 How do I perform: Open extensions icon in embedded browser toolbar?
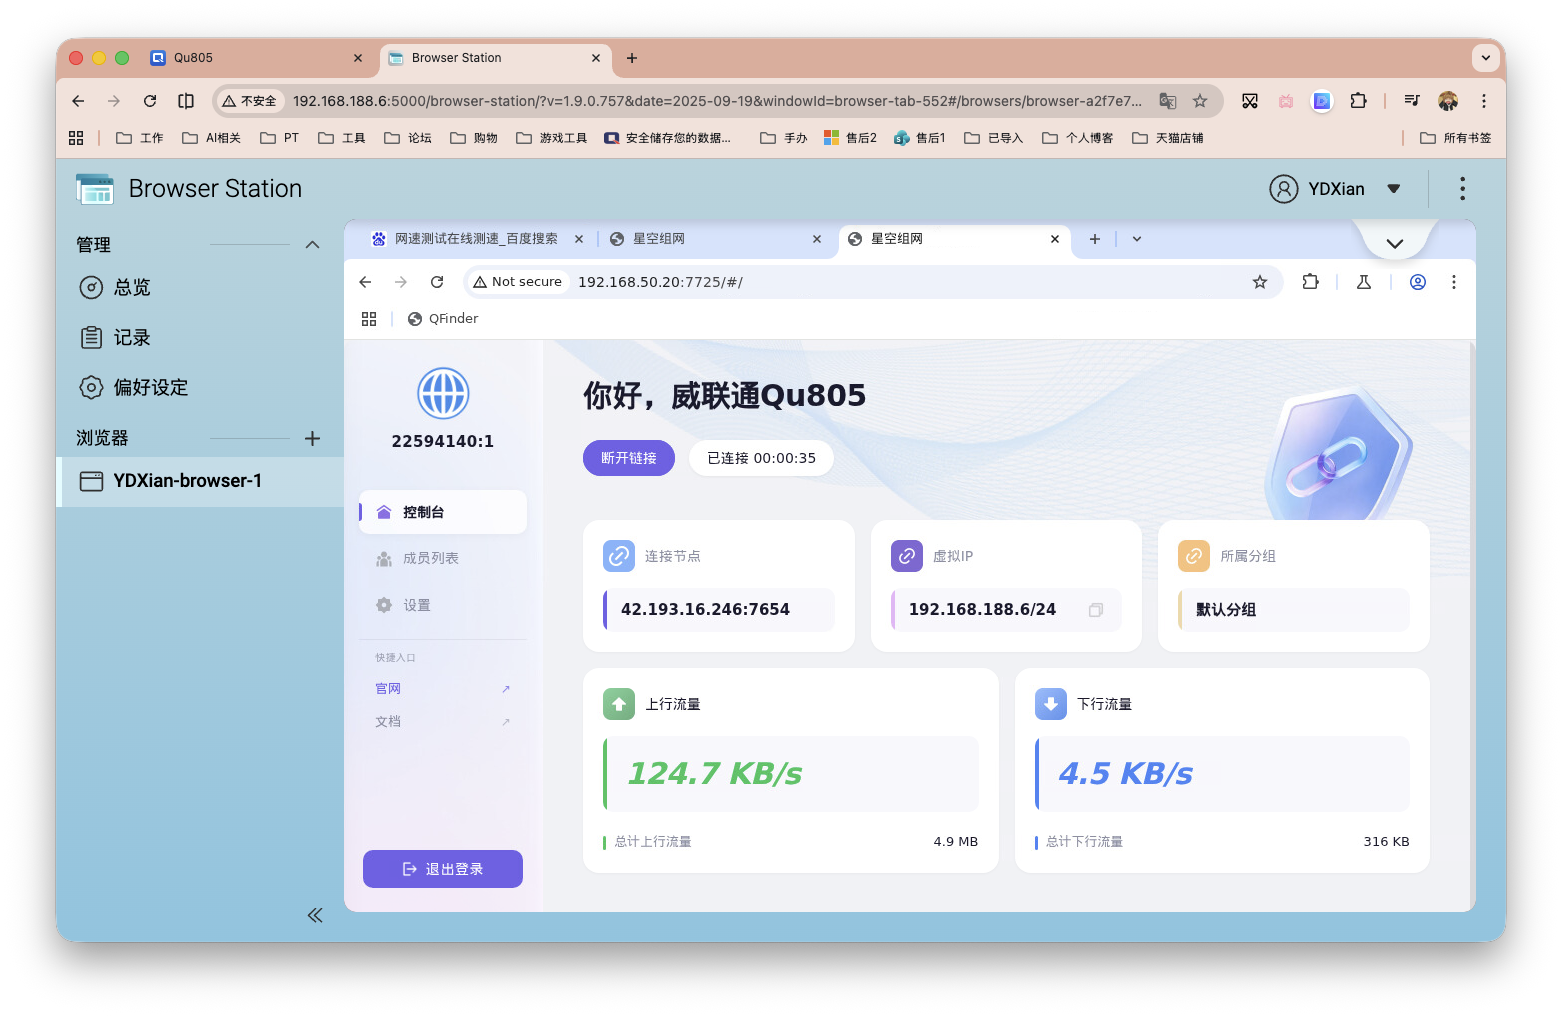tap(1310, 282)
